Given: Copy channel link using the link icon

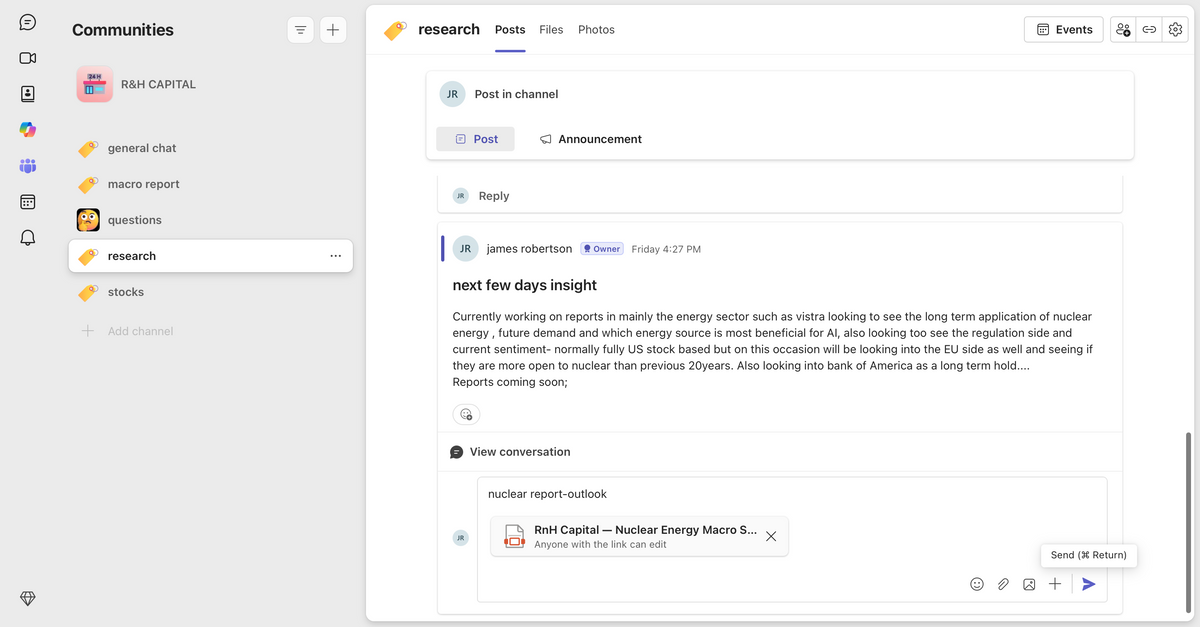Looking at the screenshot, I should (1149, 30).
